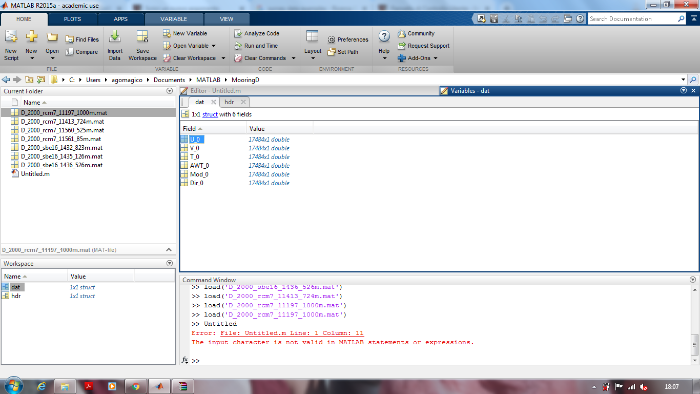Click the error link for Untitled.m
The width and height of the screenshot is (700, 394).
coord(292,333)
